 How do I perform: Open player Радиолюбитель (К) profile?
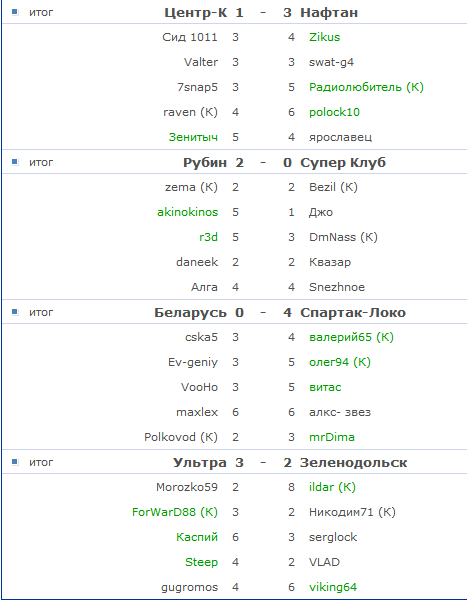[x=366, y=87]
